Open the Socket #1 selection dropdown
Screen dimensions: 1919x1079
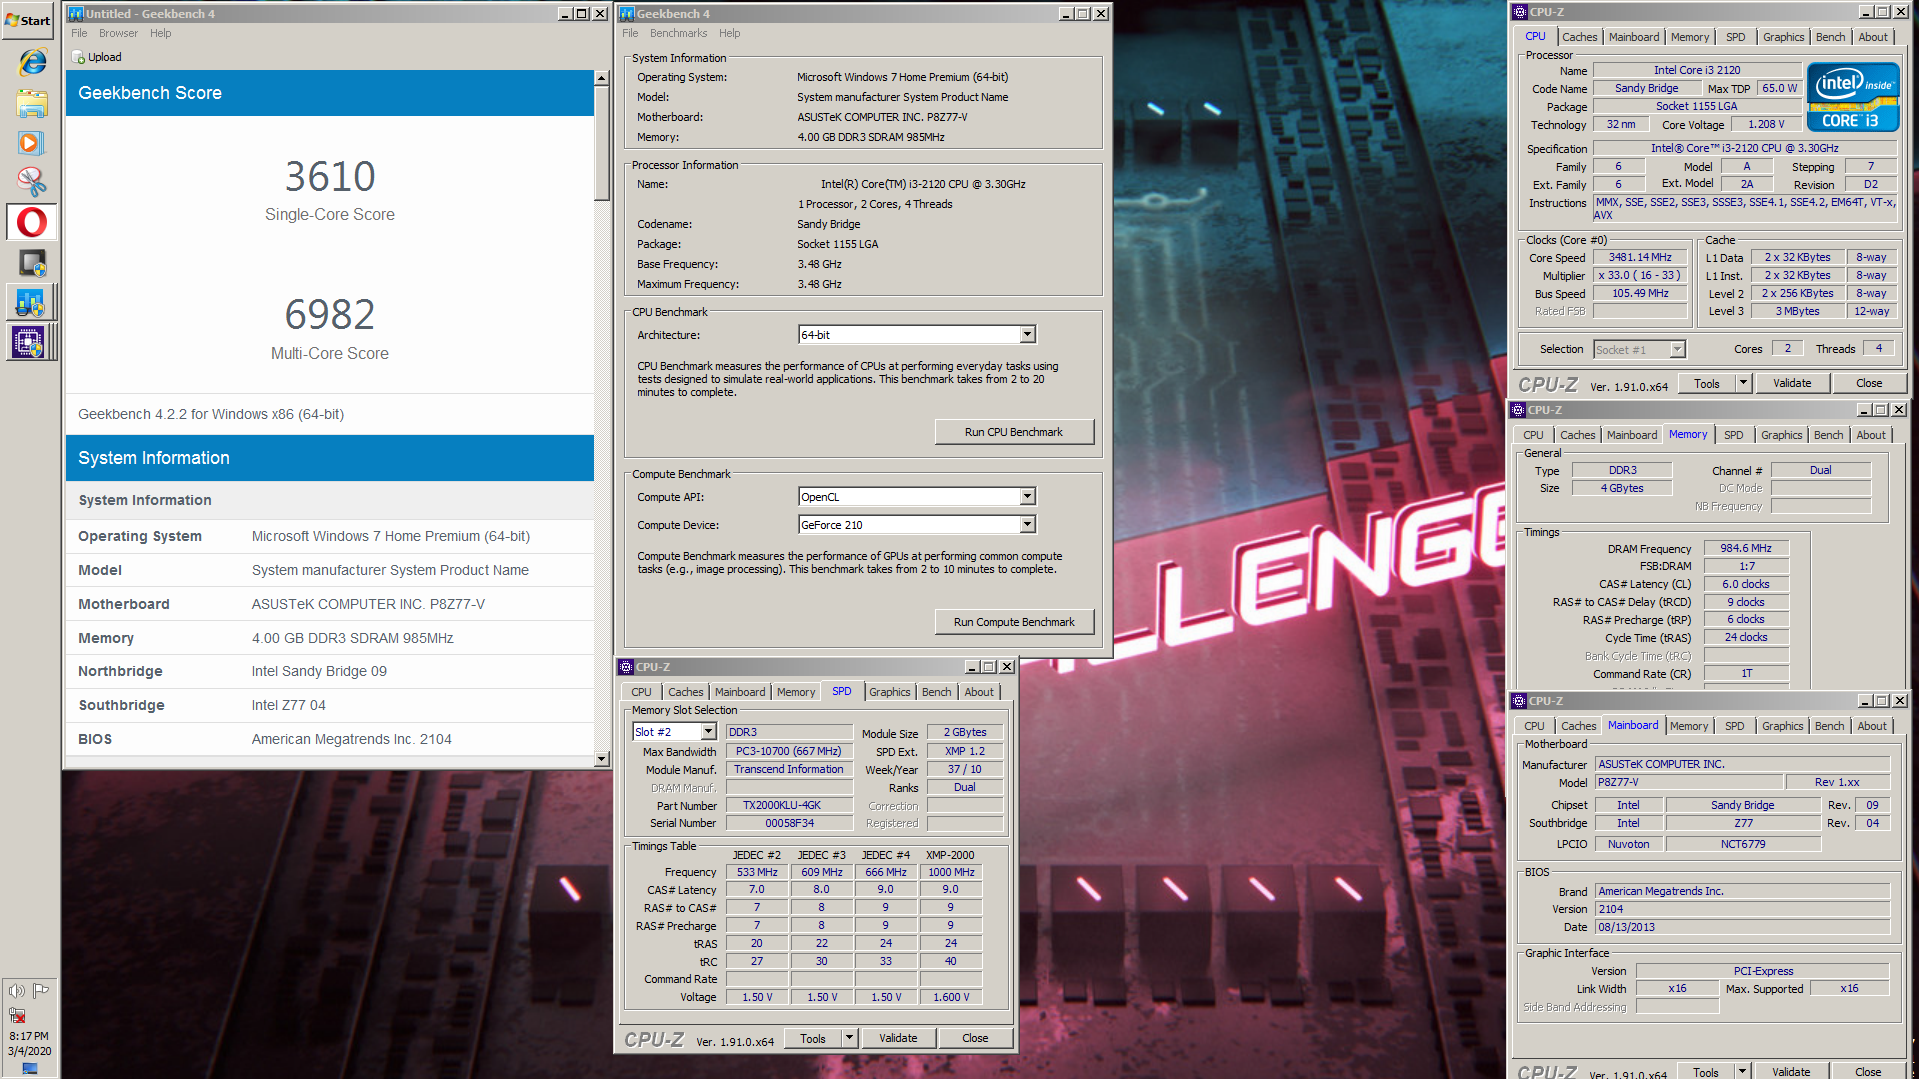(1677, 349)
